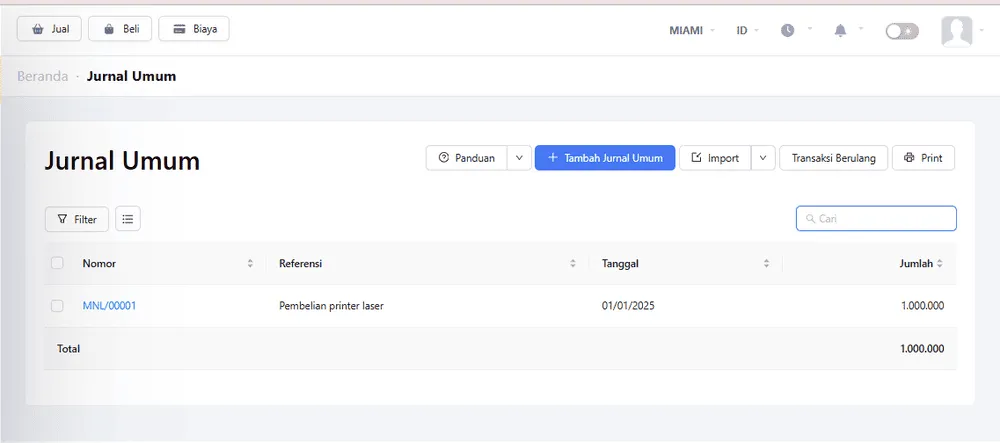Open the Panduan help guide button

(466, 158)
